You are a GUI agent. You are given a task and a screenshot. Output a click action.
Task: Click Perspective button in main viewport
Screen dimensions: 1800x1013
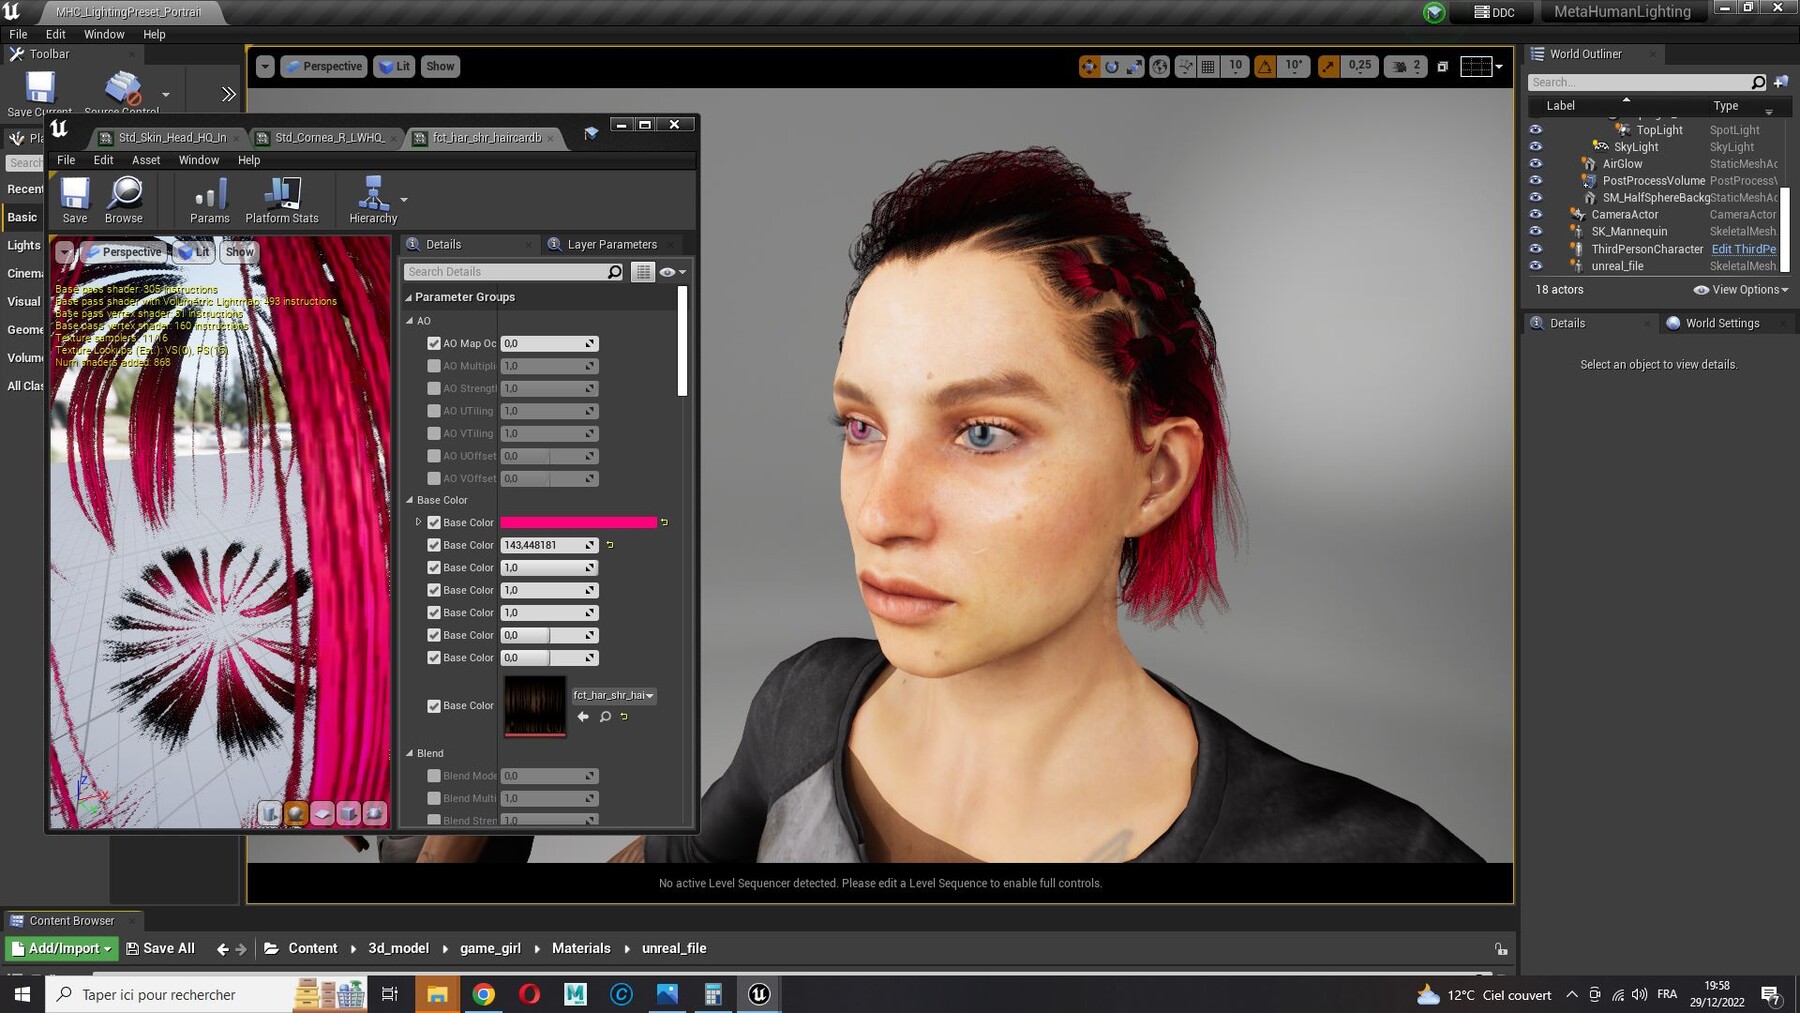tap(324, 66)
